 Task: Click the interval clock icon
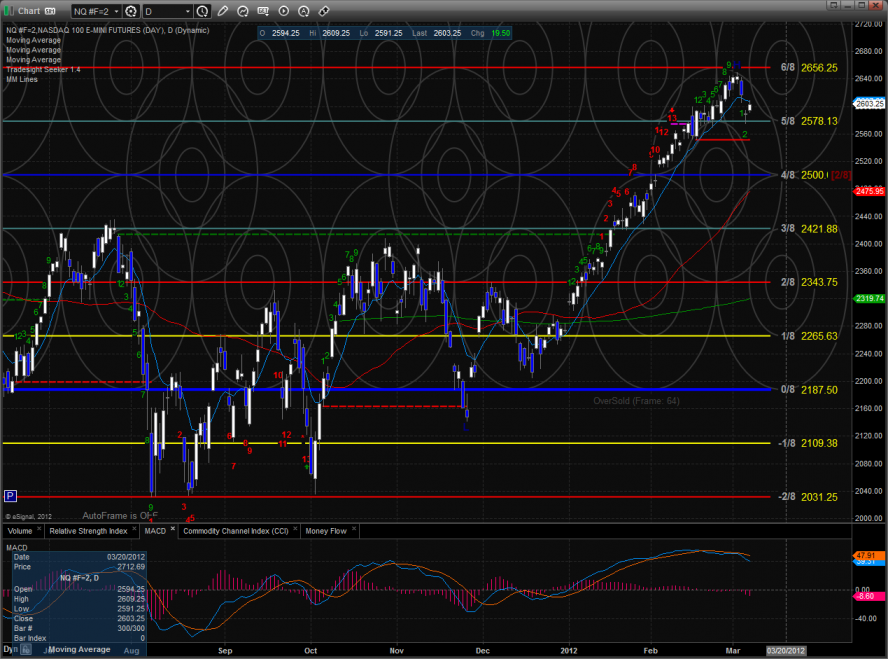pos(203,11)
